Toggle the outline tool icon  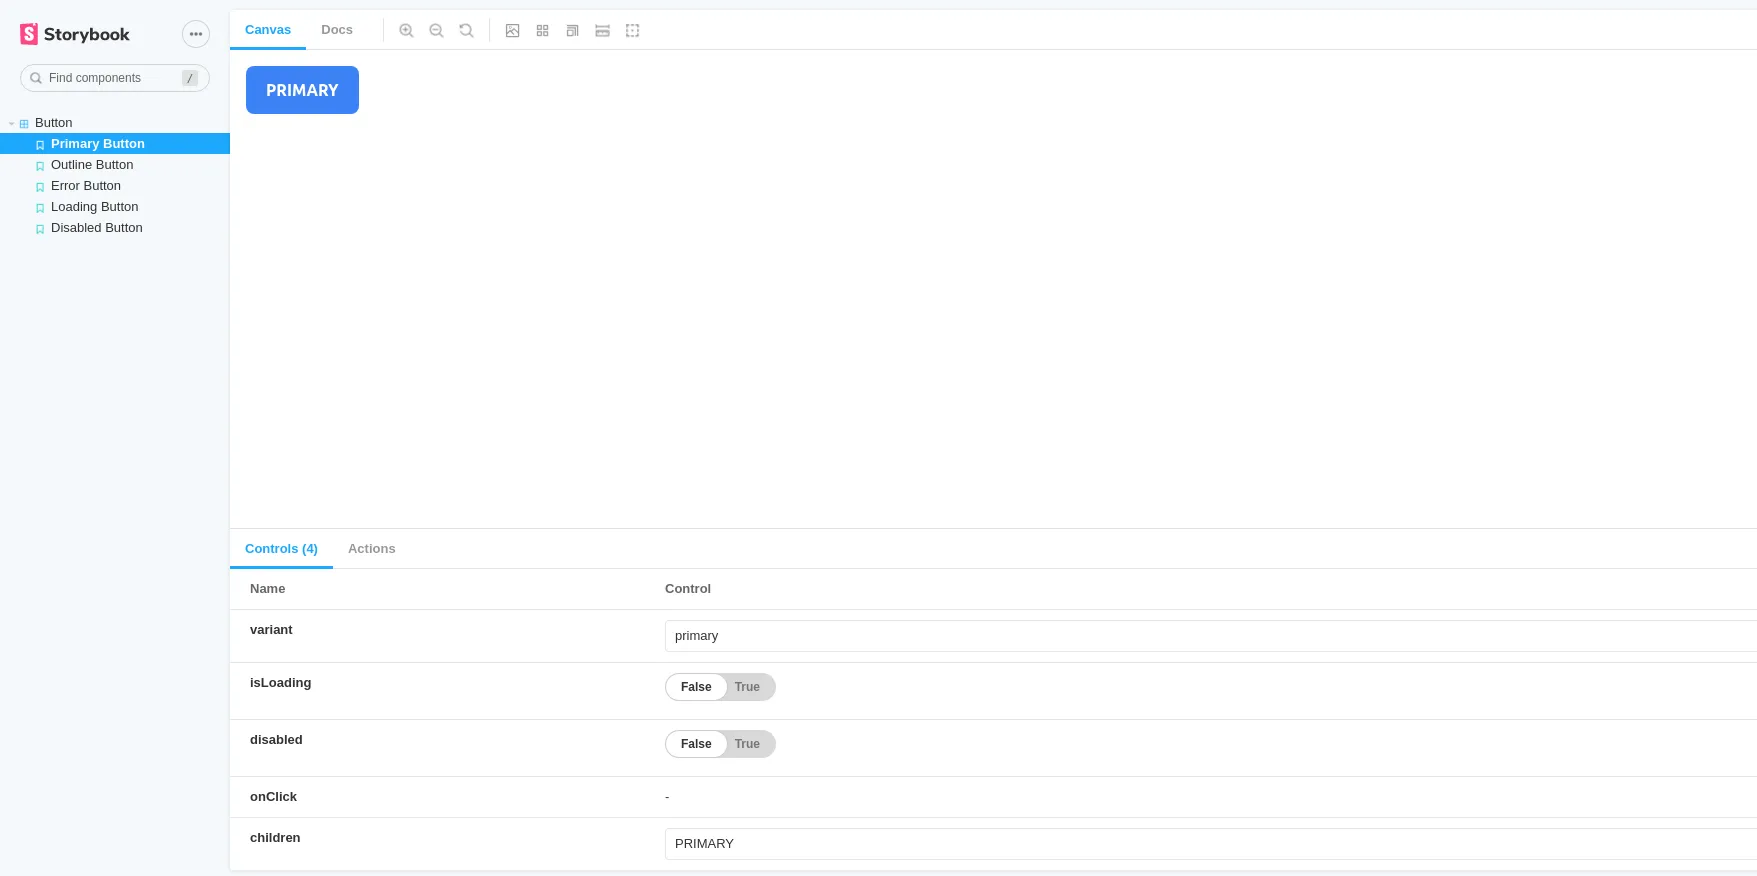[x=632, y=31]
